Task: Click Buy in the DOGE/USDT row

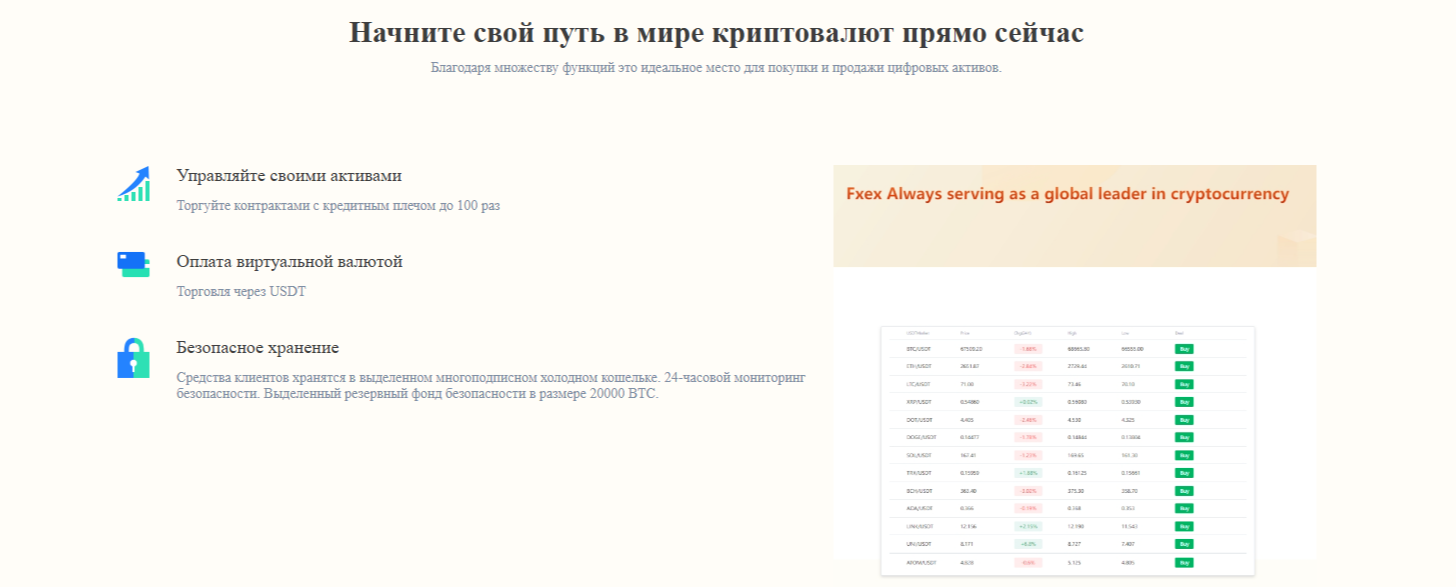Action: (x=1184, y=437)
